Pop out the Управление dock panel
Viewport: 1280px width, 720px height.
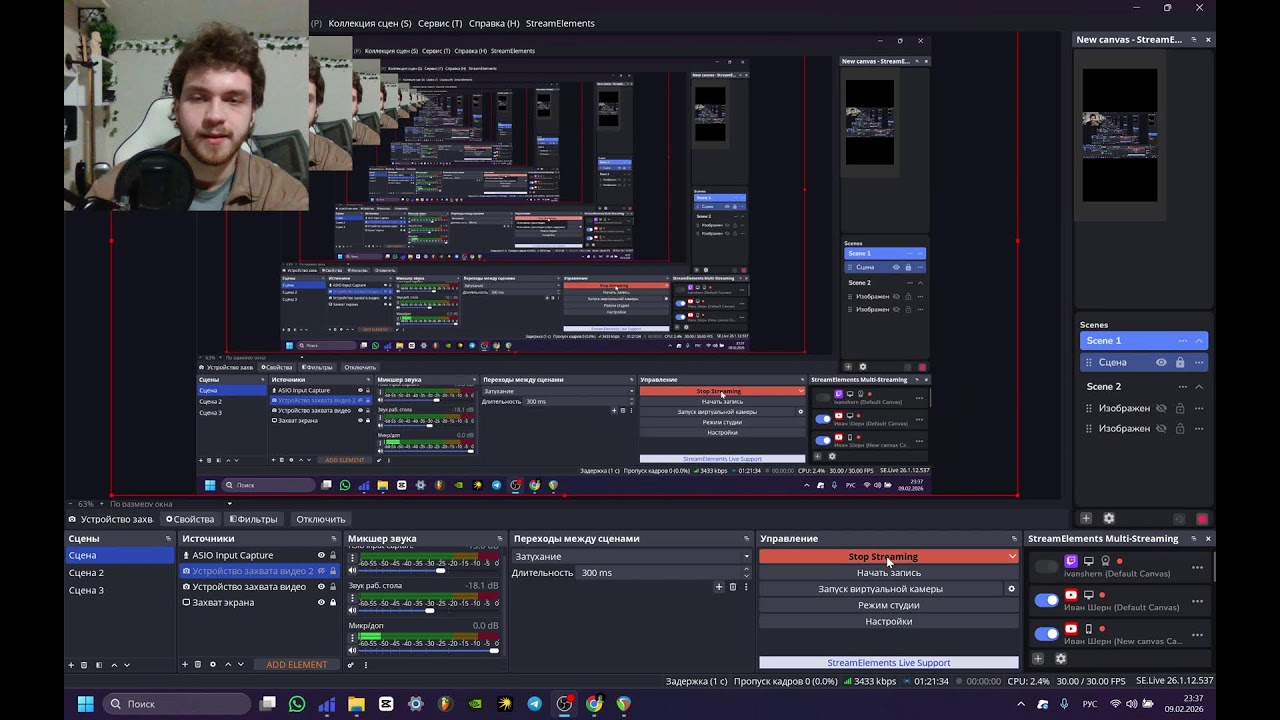(1014, 539)
